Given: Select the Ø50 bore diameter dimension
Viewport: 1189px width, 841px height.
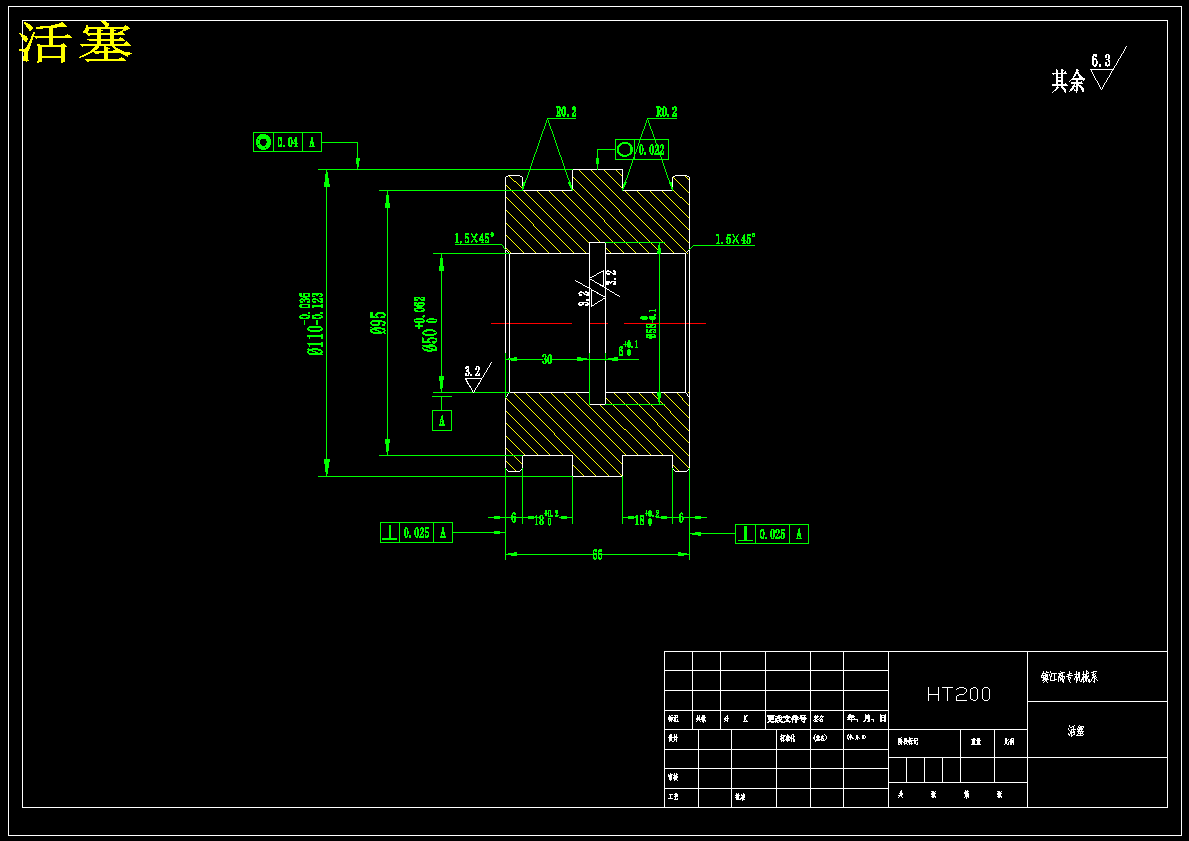Looking at the screenshot, I should click(x=425, y=324).
